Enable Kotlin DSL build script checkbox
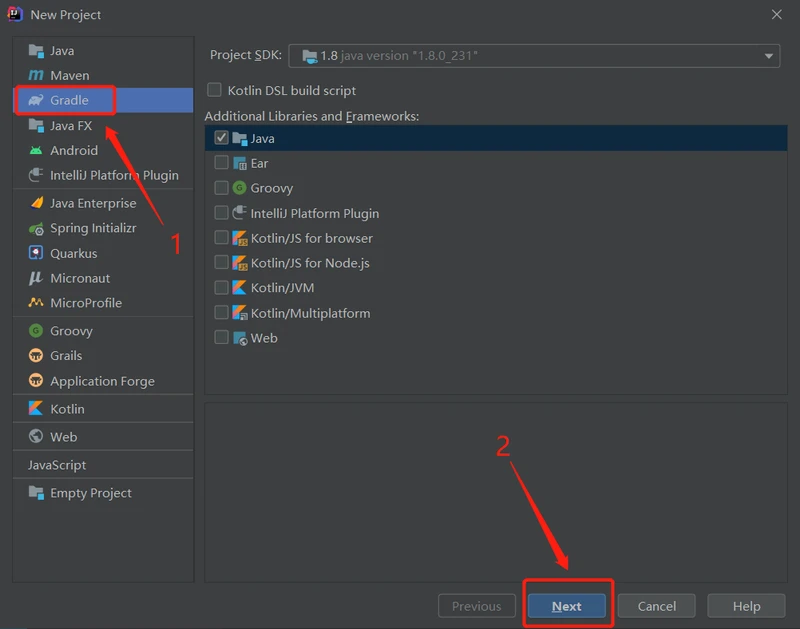800x629 pixels. coord(214,90)
